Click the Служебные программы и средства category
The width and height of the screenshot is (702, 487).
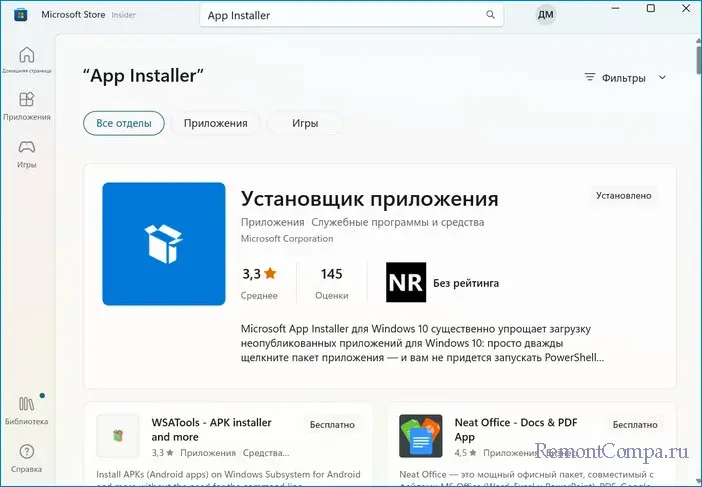coord(398,222)
